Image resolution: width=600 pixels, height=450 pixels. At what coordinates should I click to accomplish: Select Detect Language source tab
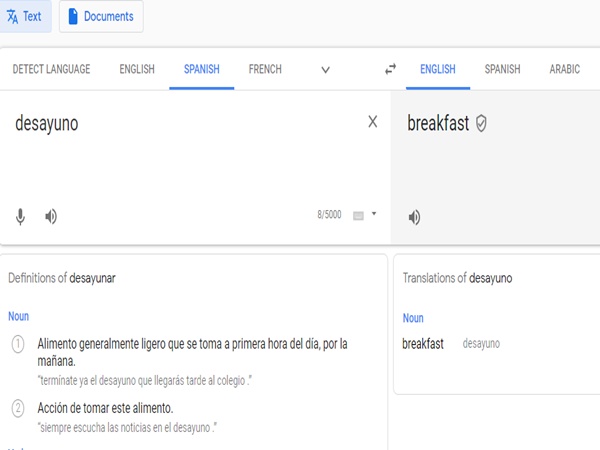pyautogui.click(x=51, y=69)
